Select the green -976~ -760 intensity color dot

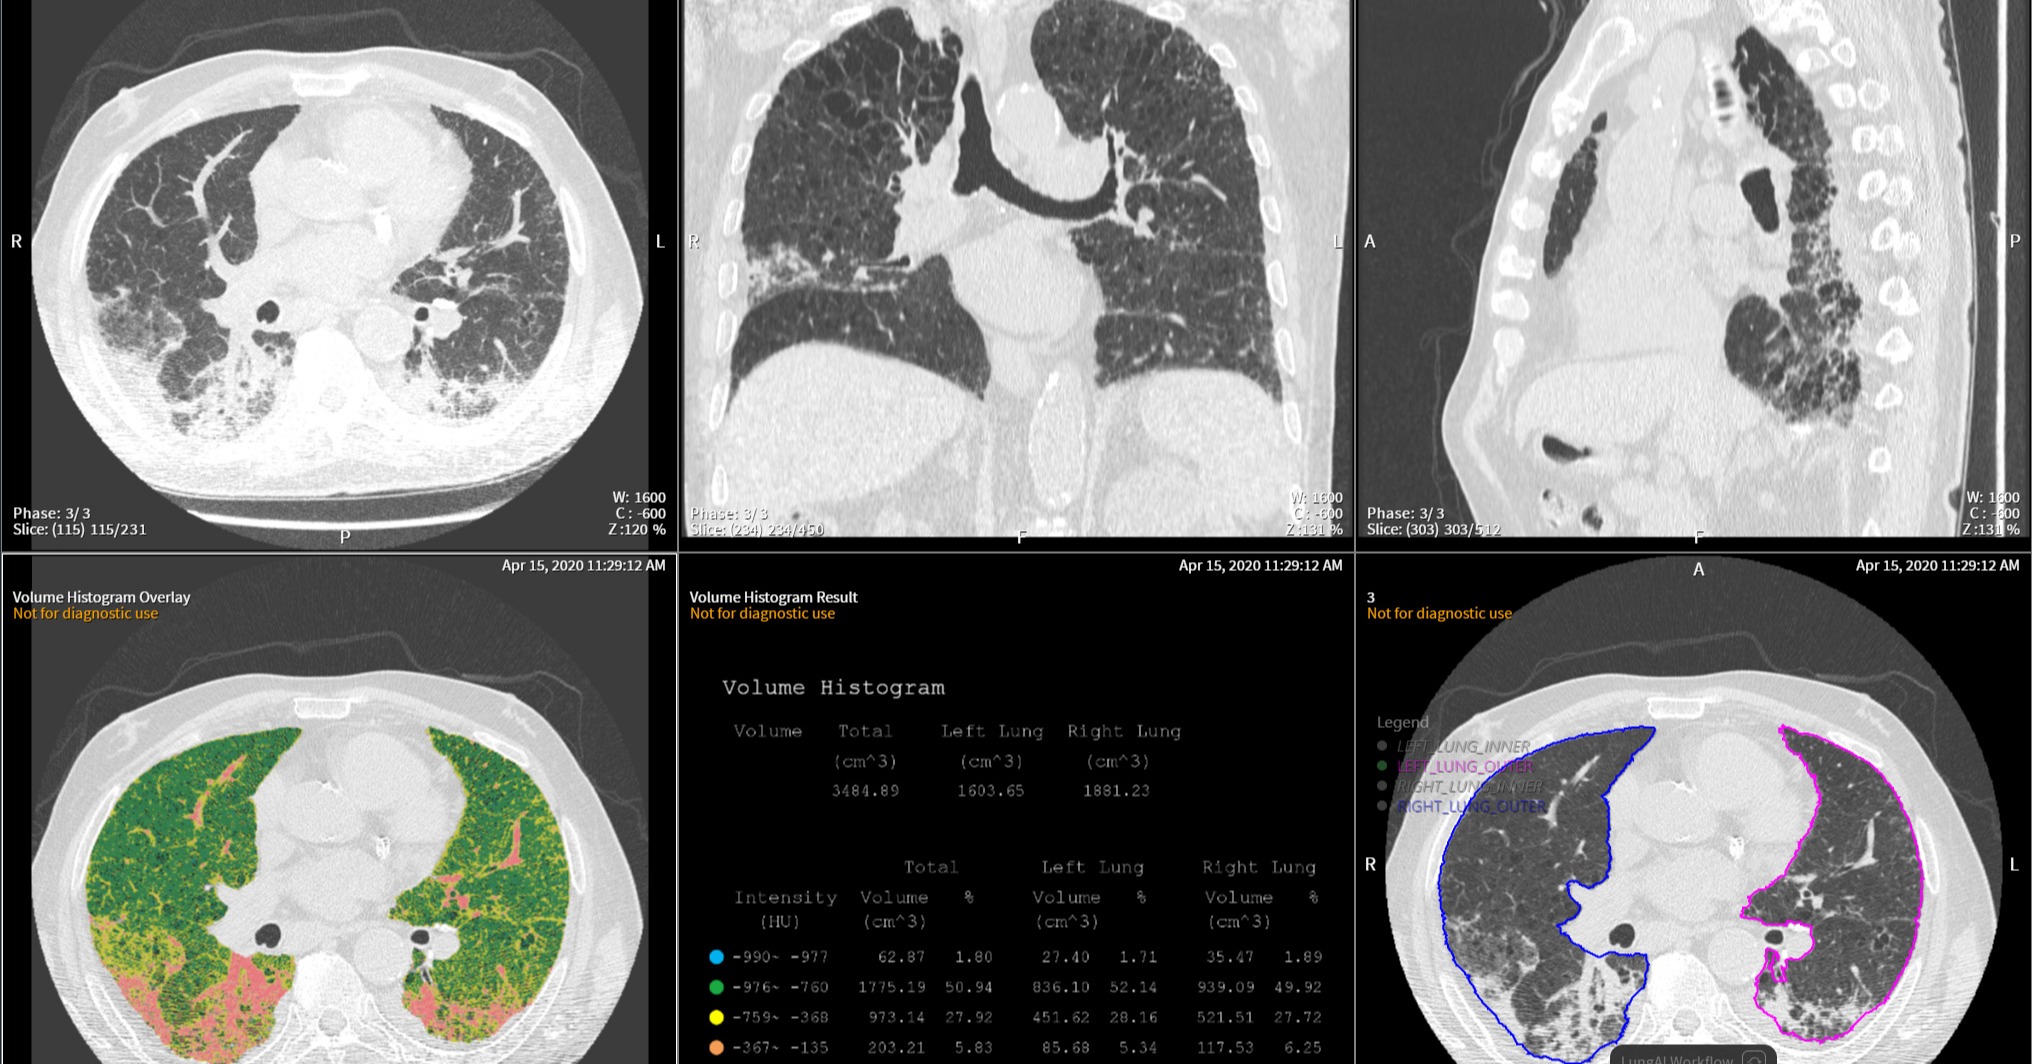click(x=716, y=987)
